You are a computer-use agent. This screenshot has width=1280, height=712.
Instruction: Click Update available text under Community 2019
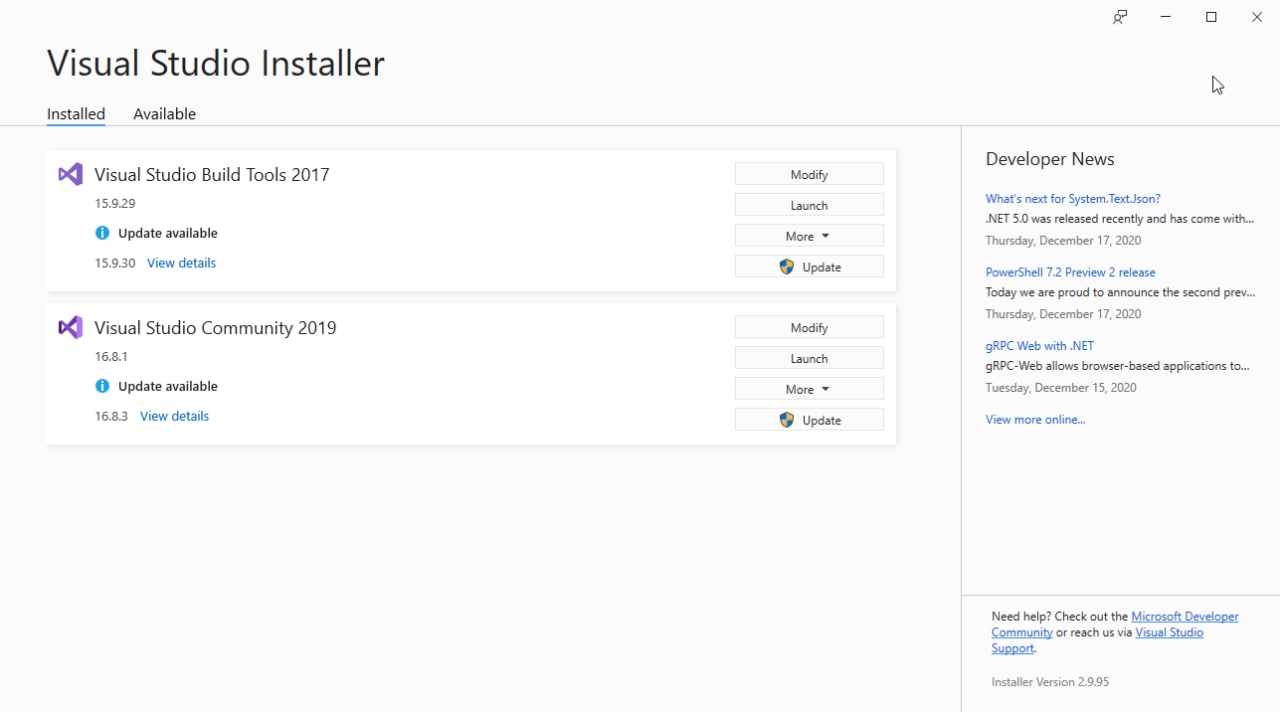click(x=167, y=386)
